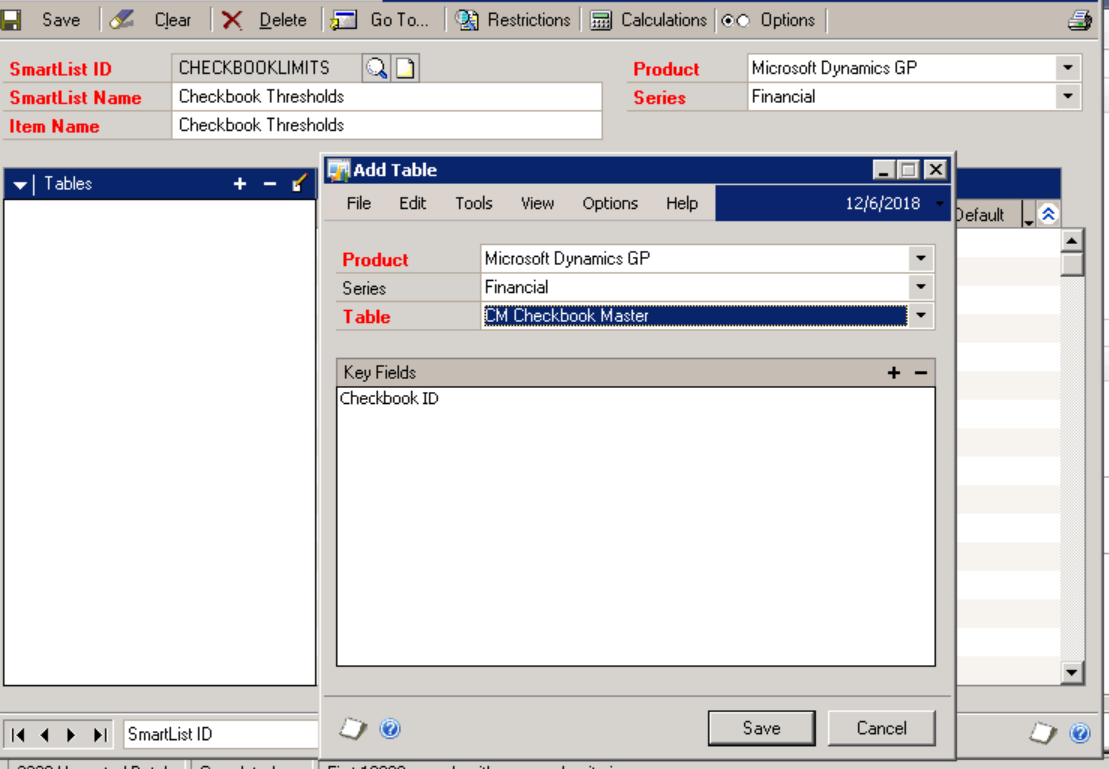The image size is (1109, 769).
Task: Open the Restrictions toolbar item
Action: [513, 20]
